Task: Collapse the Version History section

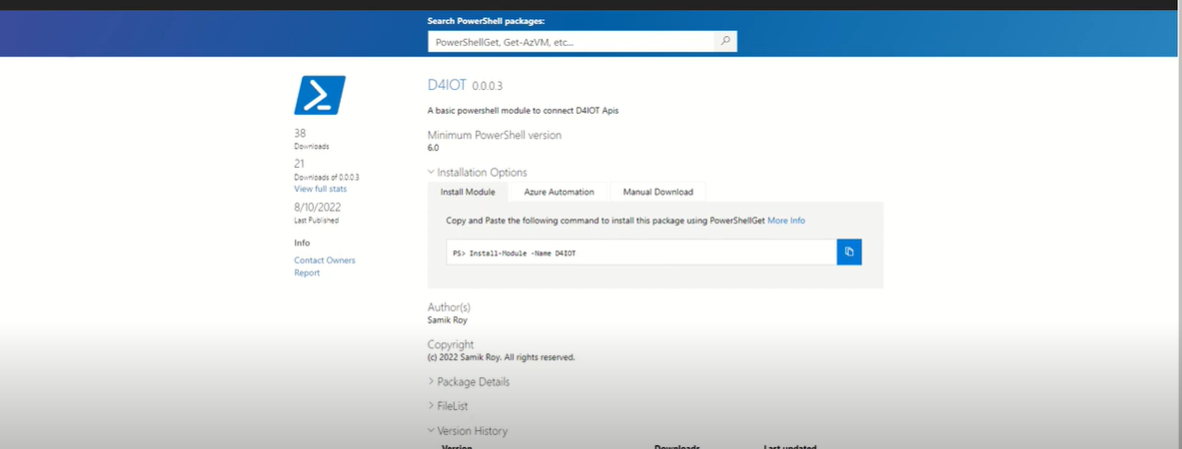Action: click(467, 431)
